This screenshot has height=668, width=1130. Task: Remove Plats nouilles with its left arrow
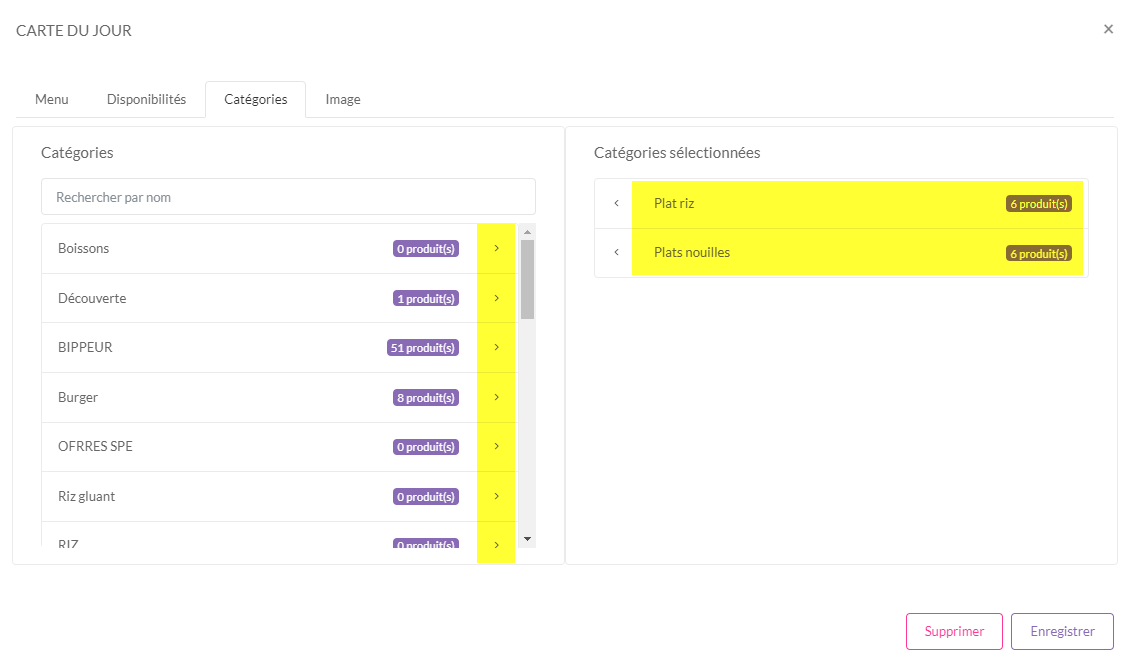pos(616,252)
